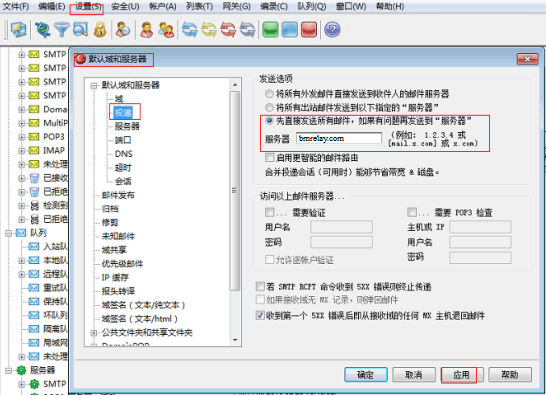This screenshot has height=396, width=546.
Task: Check 若 SMTP RCPT 命令收到 5XX 错误则终止传递
Action: point(260,287)
